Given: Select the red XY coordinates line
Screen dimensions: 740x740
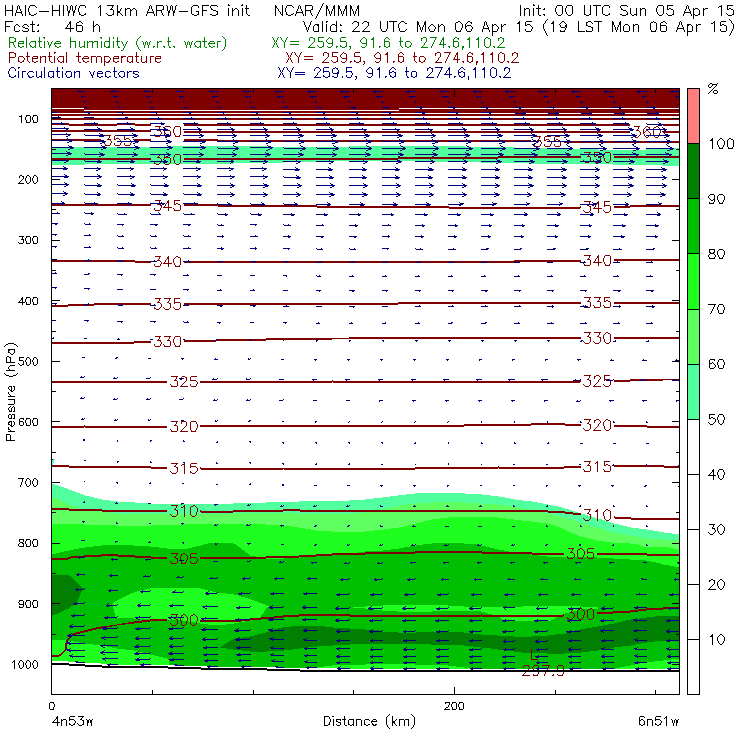Looking at the screenshot, I should [x=402, y=58].
